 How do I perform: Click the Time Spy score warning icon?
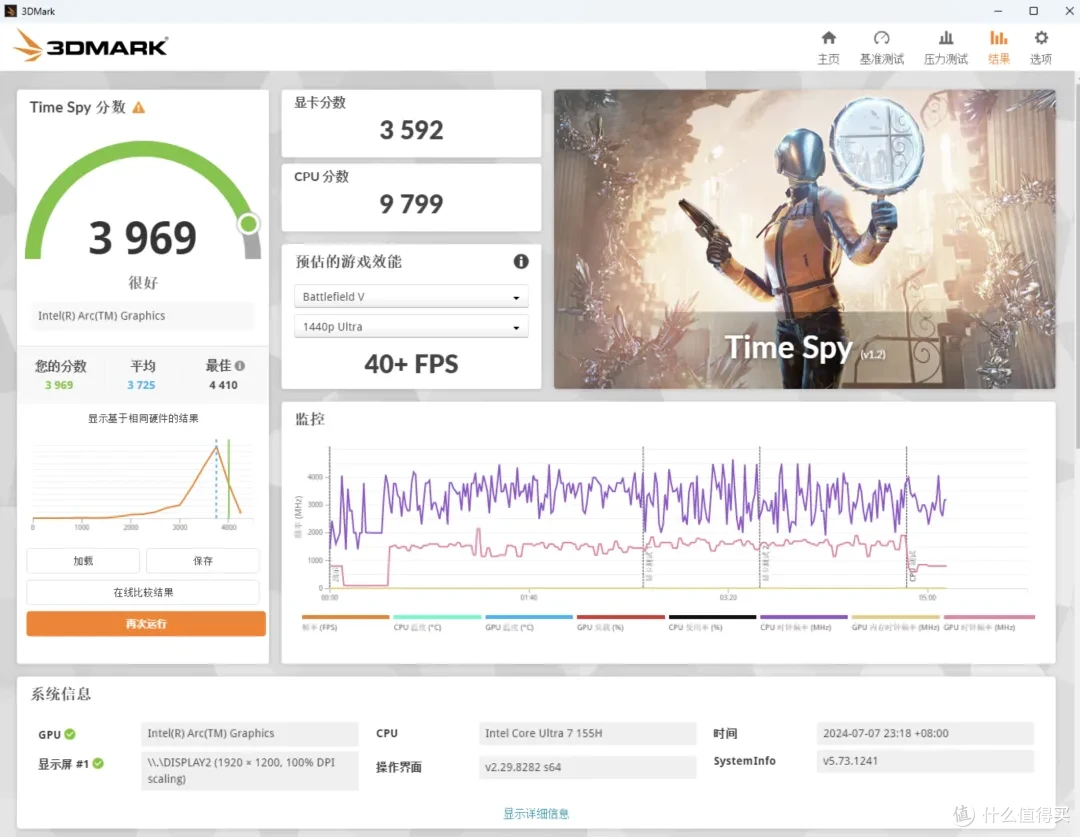pos(138,107)
